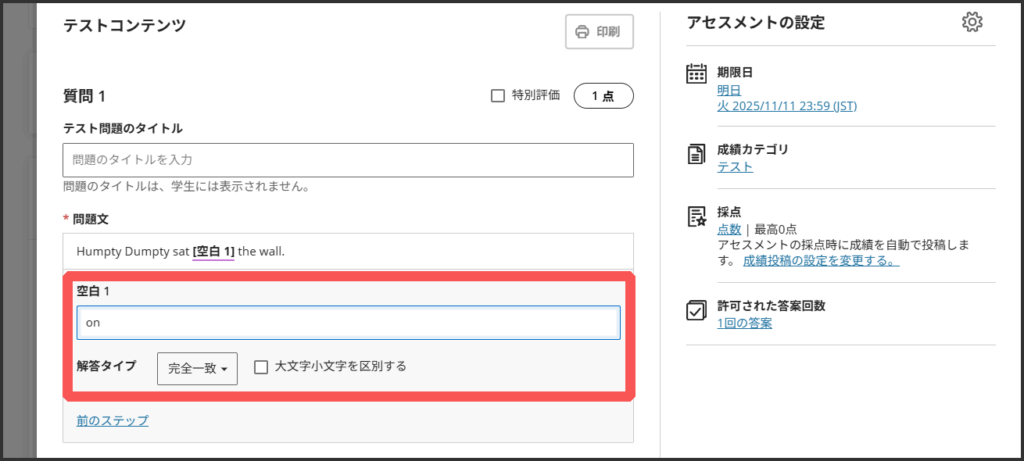Enable the 特別評価 checkbox
Screen dimensions: 1024x461
click(498, 96)
